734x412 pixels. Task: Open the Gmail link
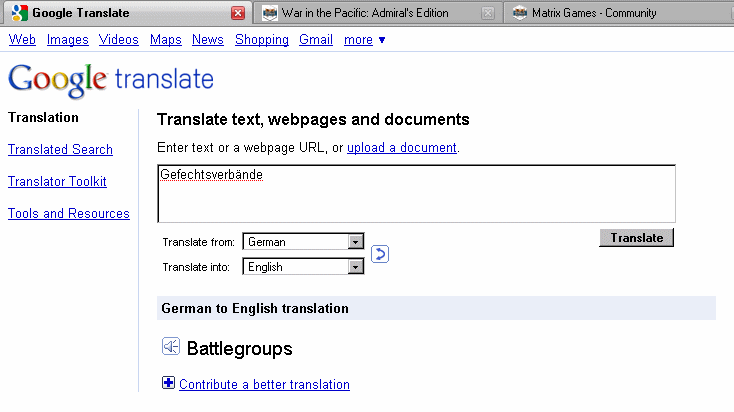point(316,40)
